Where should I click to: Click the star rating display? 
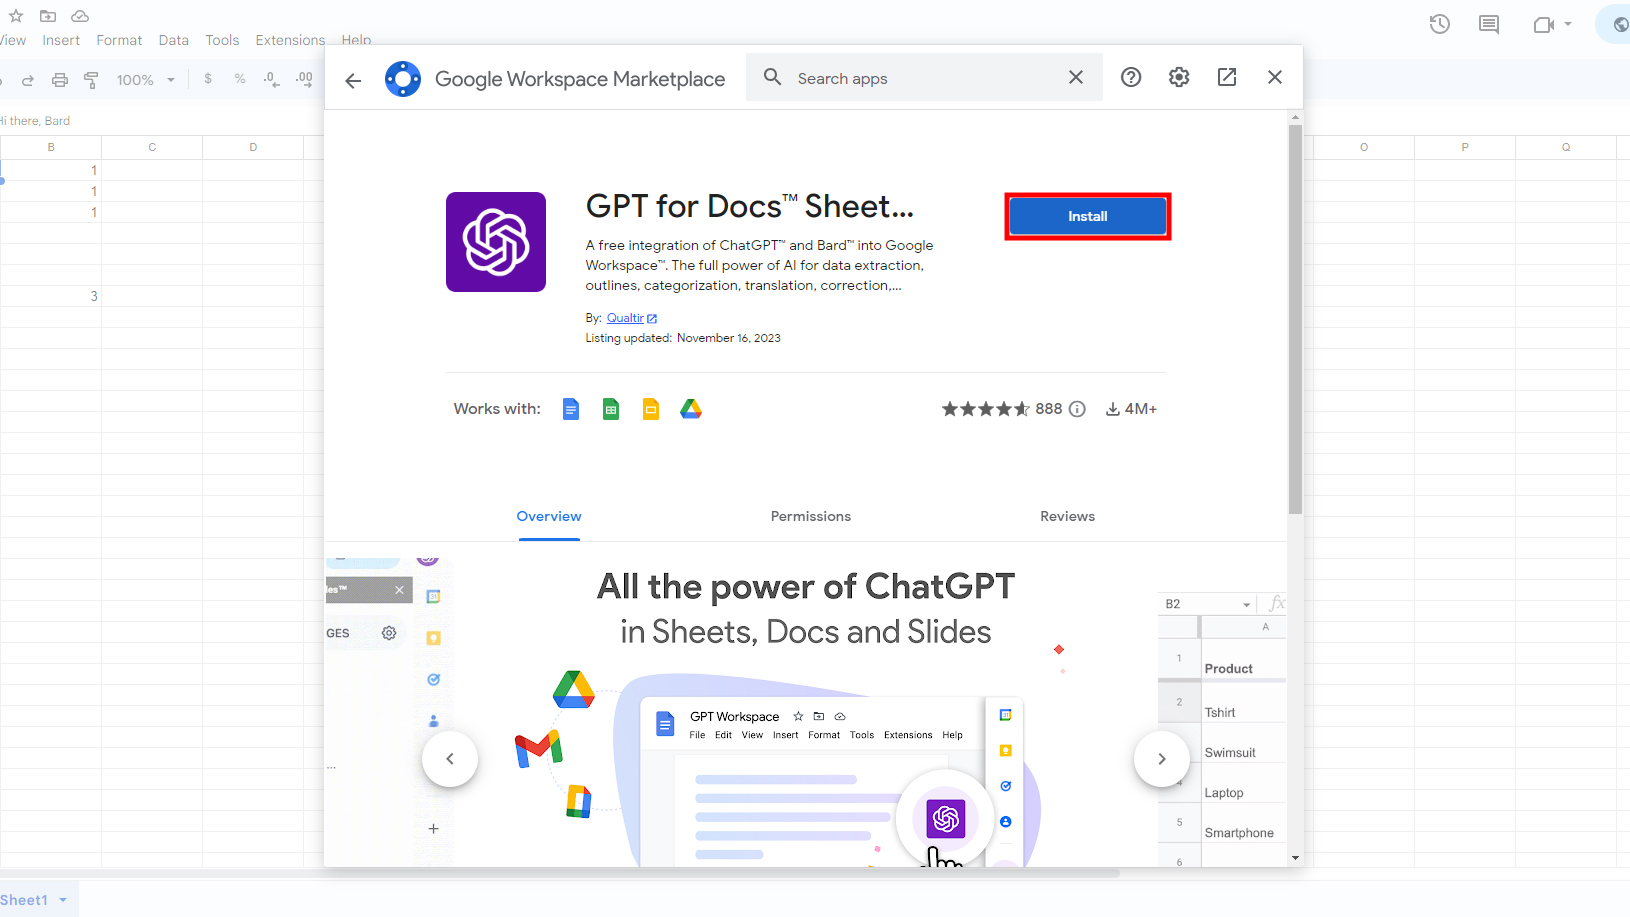point(985,409)
